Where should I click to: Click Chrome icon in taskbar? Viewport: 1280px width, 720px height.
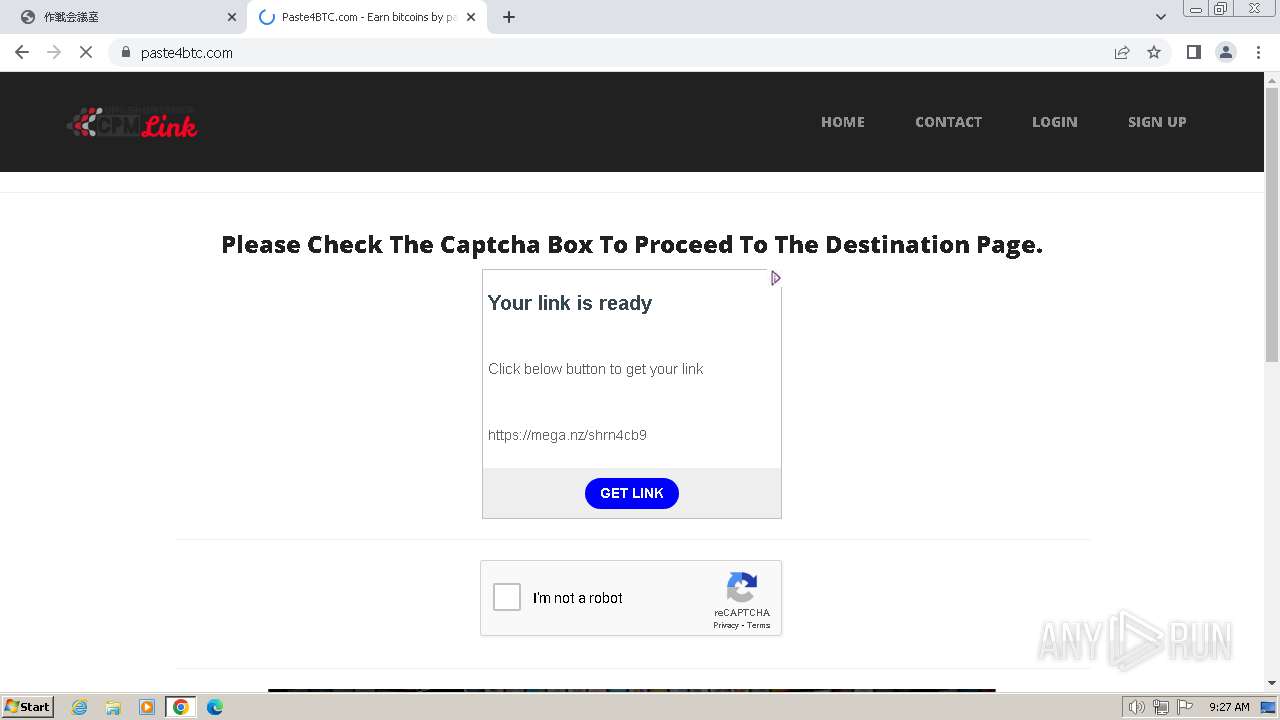(x=181, y=707)
